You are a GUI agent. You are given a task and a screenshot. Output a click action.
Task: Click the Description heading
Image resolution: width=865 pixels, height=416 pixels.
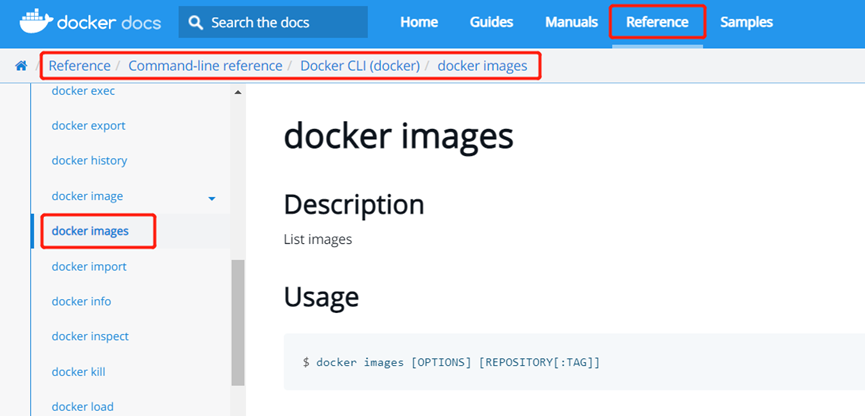(x=354, y=205)
